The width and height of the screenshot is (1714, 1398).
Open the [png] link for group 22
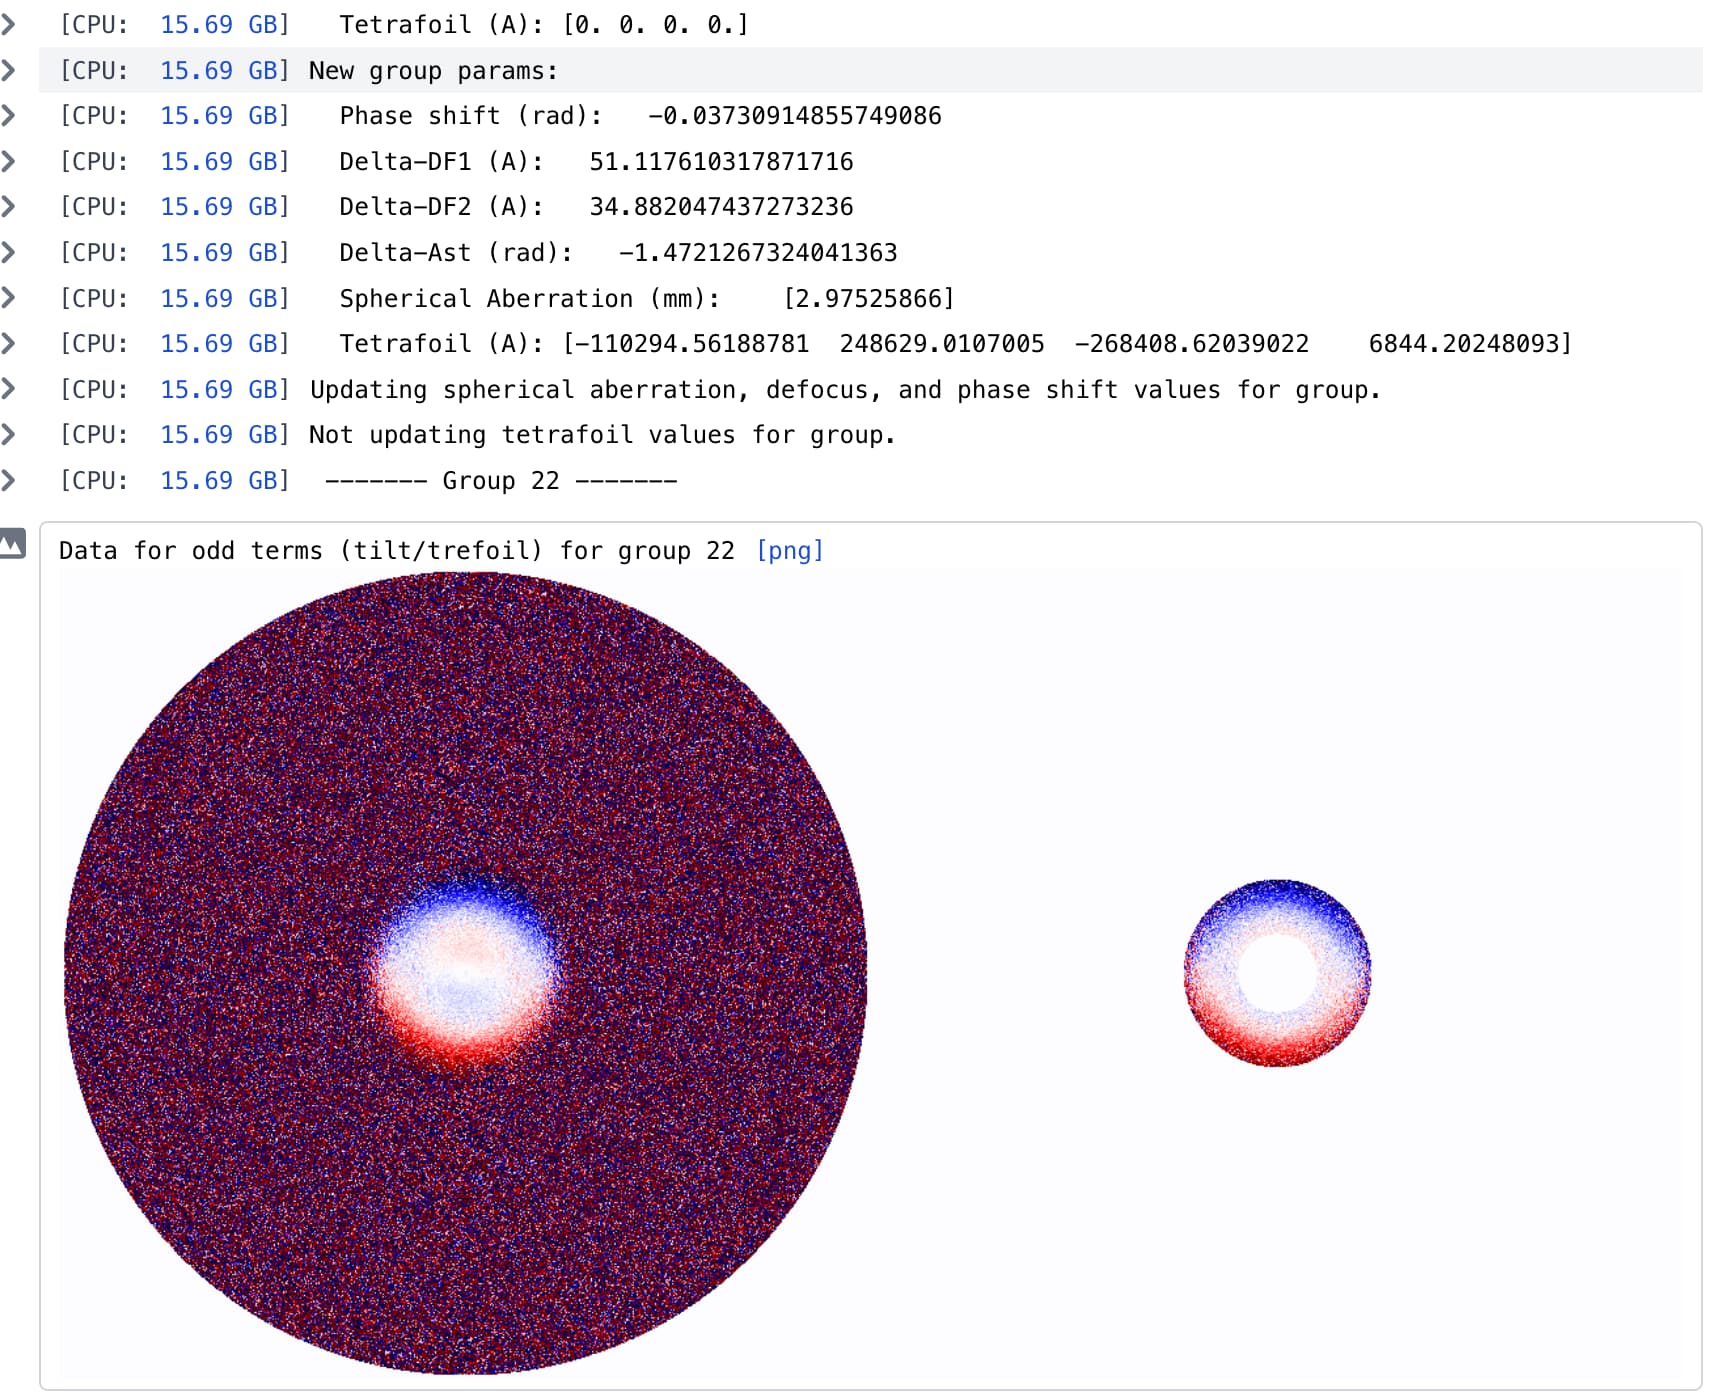(x=790, y=551)
